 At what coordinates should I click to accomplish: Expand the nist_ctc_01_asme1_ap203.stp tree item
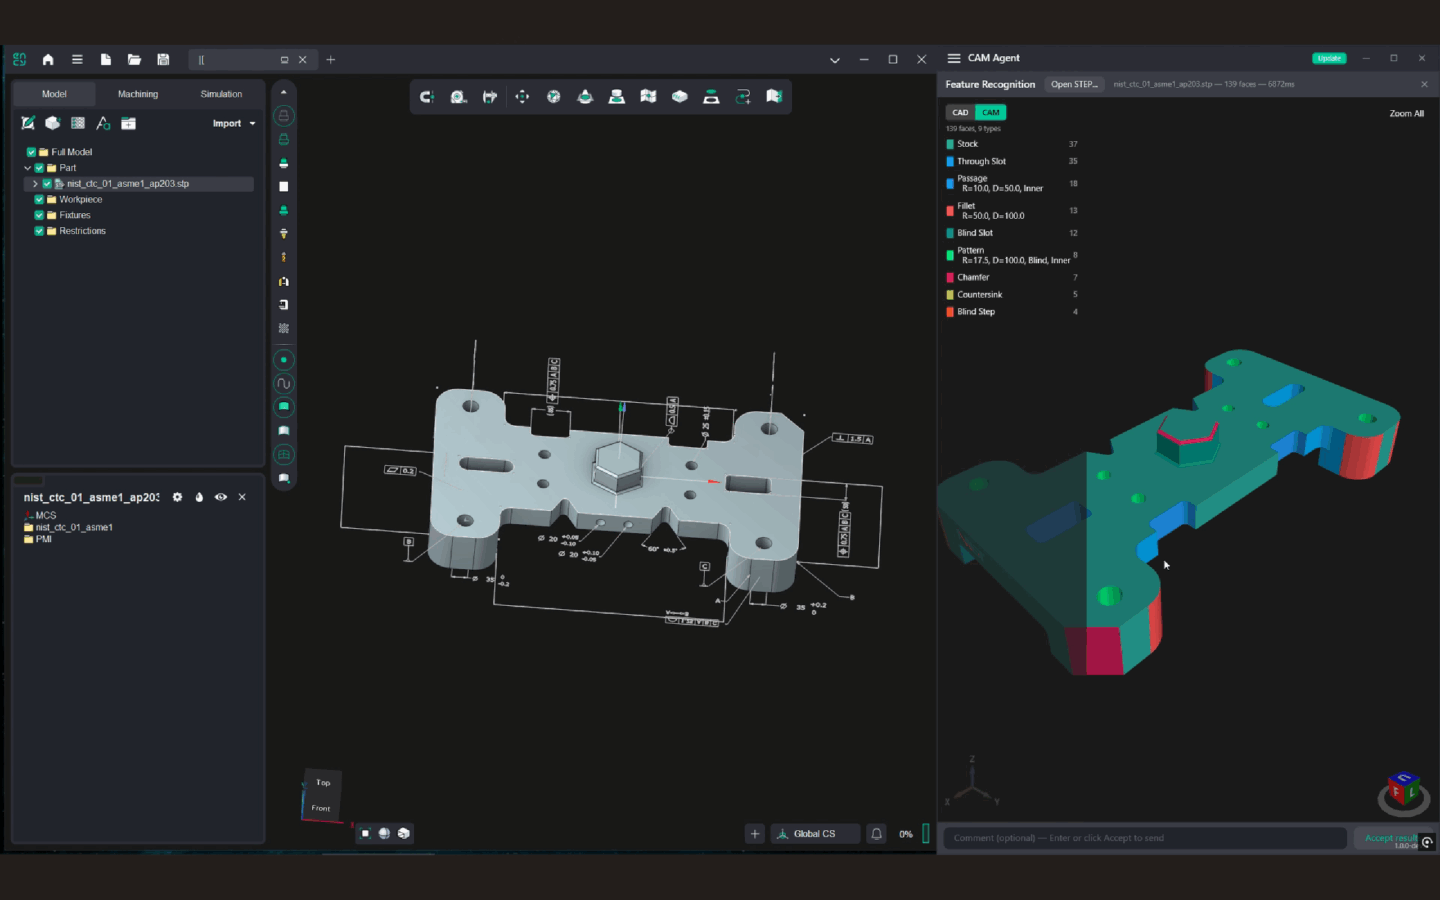[x=36, y=184]
